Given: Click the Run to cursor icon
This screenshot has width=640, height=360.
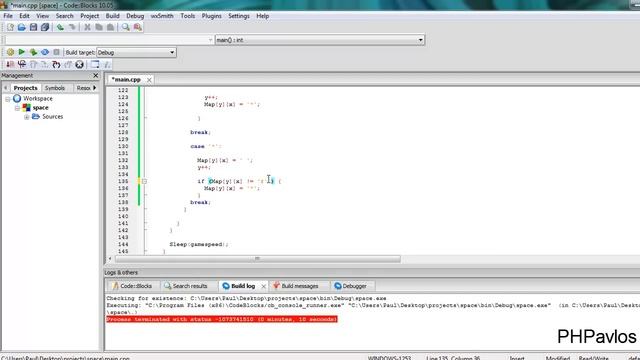Looking at the screenshot, I should [x=22, y=64].
